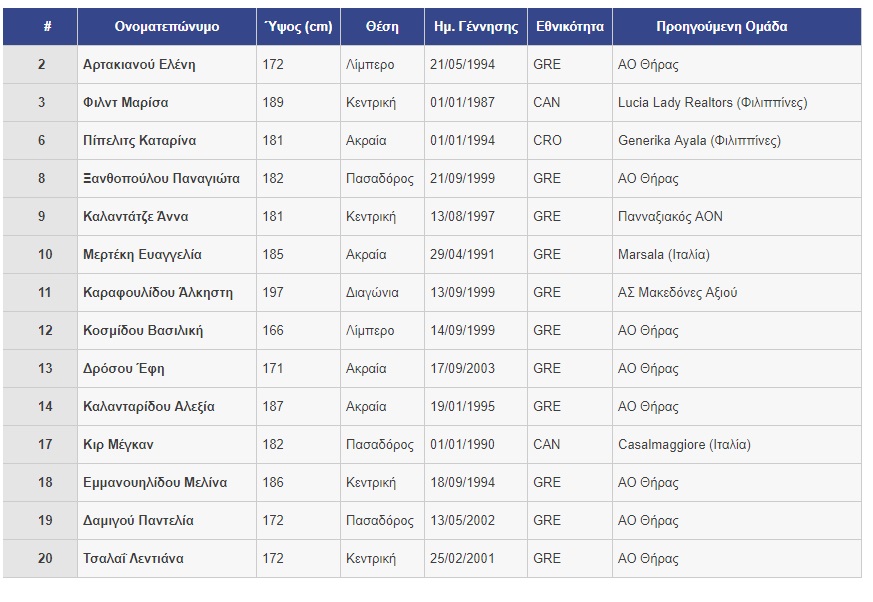Click player name Φιλντ Μαρίσα
This screenshot has width=873, height=602.
pos(125,102)
